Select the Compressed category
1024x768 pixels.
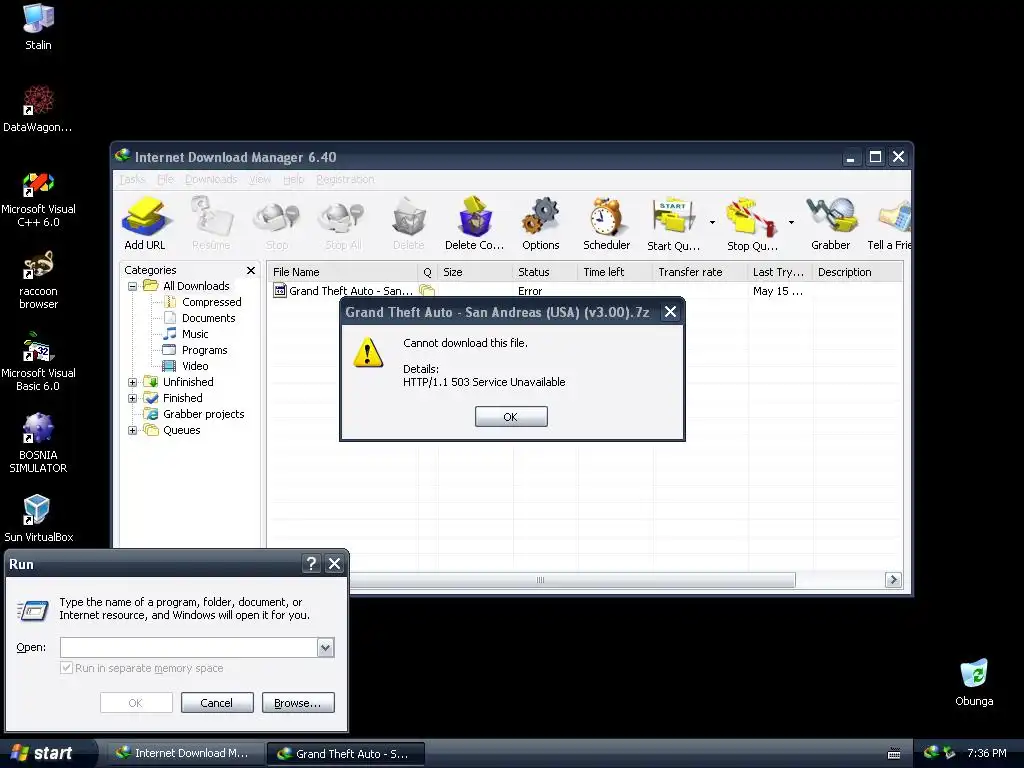point(202,302)
